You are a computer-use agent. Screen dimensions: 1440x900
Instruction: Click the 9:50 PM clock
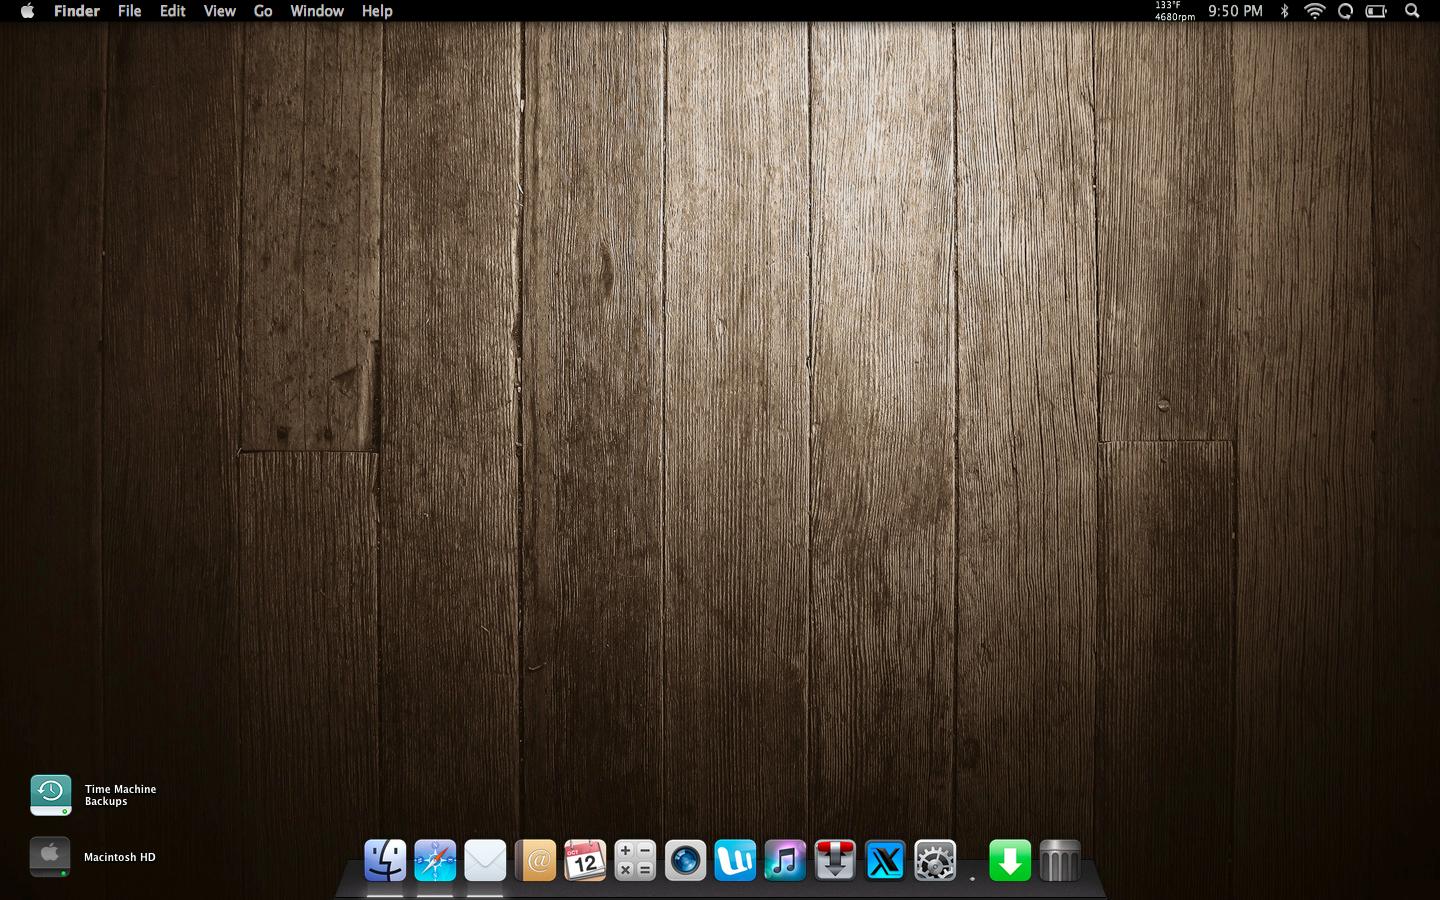[1235, 11]
